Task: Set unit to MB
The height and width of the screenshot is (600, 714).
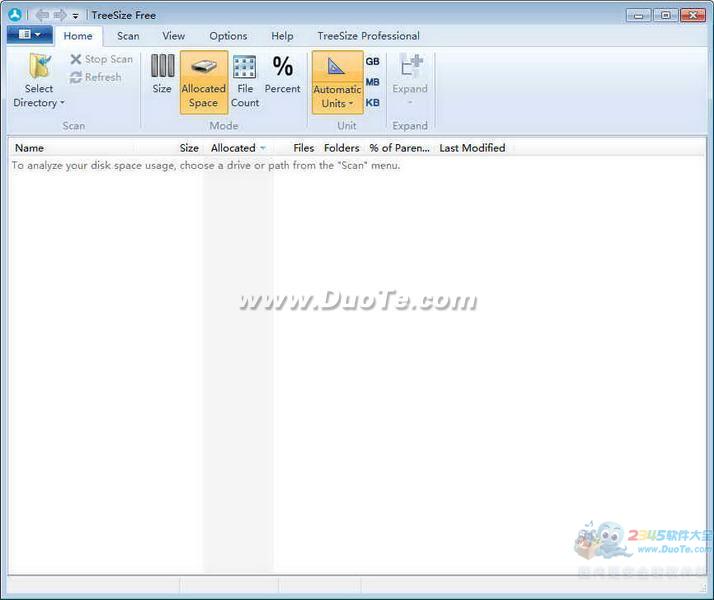Action: [372, 82]
